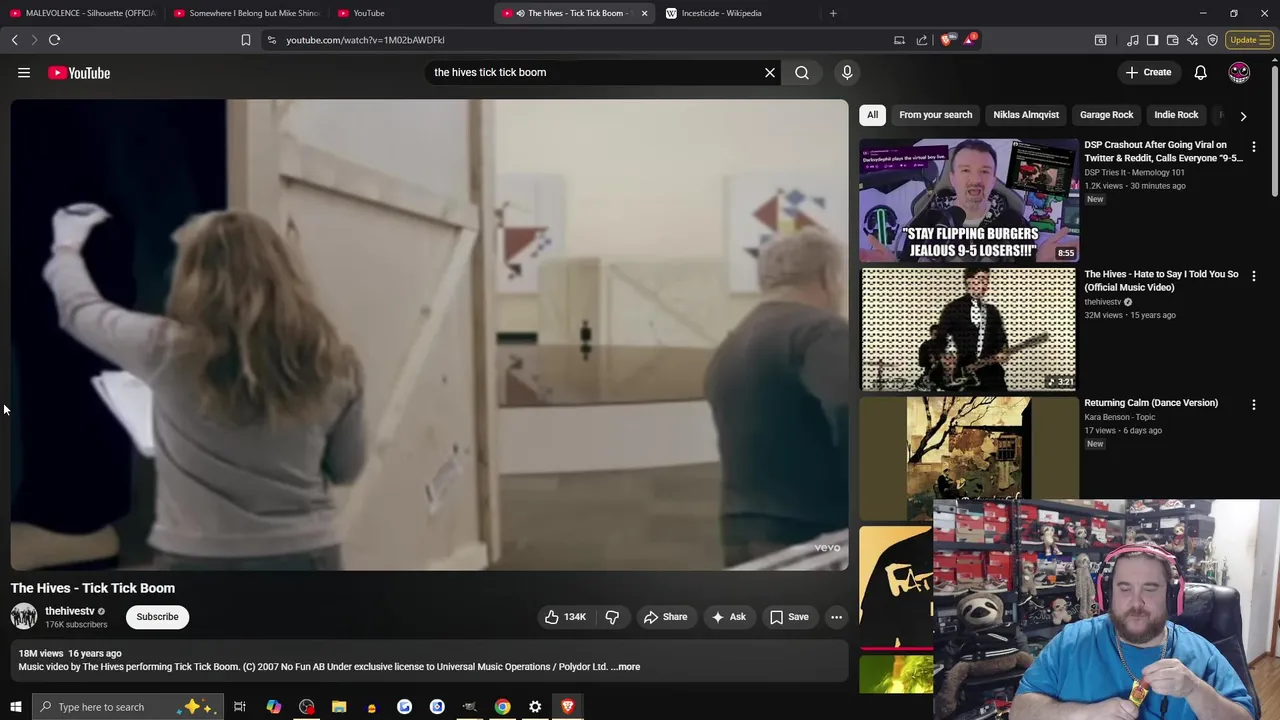The width and height of the screenshot is (1280, 720).
Task: Open the YouTube guide hamburger menu
Action: click(x=24, y=72)
